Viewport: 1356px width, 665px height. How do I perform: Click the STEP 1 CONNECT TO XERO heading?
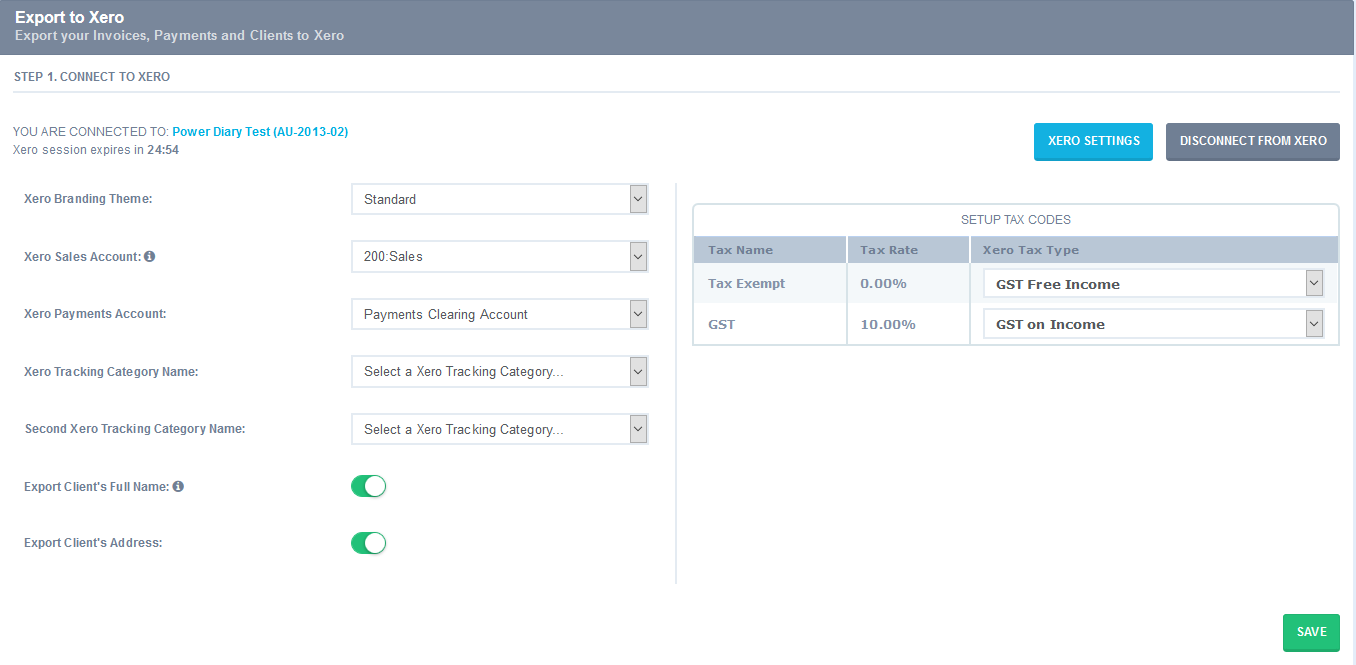tap(91, 76)
